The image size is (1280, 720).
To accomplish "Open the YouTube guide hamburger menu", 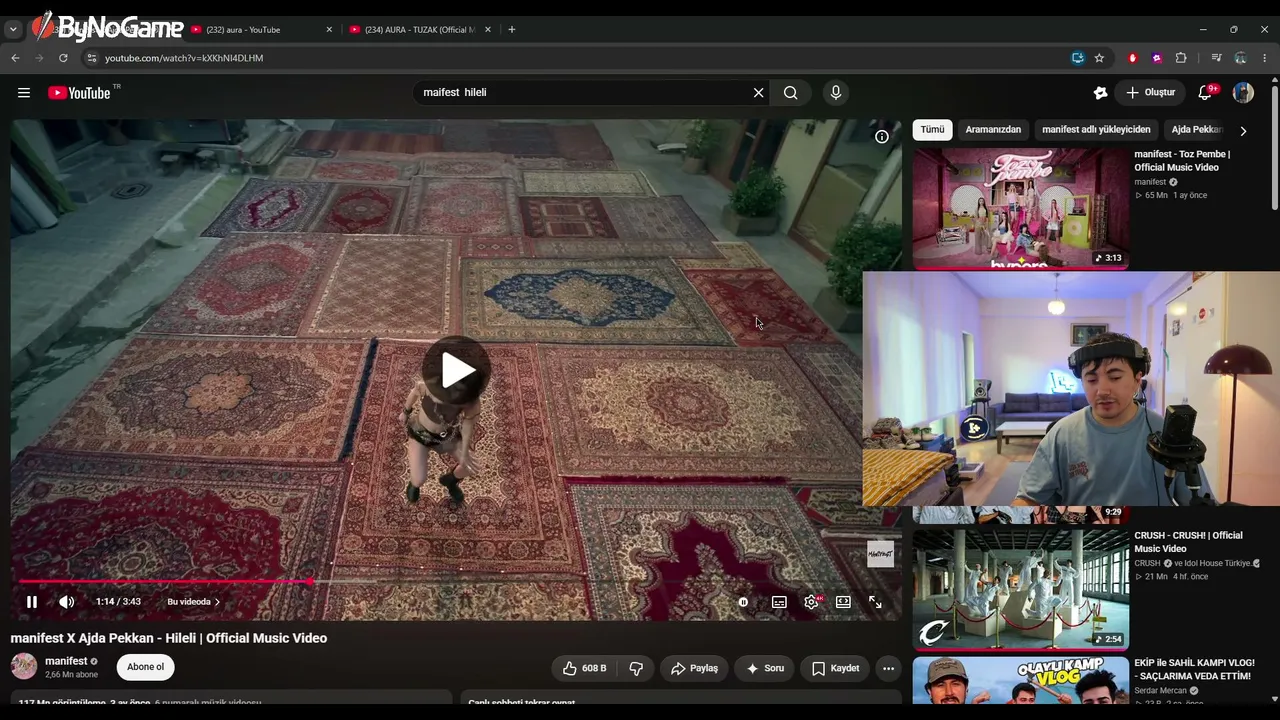I will [x=24, y=93].
